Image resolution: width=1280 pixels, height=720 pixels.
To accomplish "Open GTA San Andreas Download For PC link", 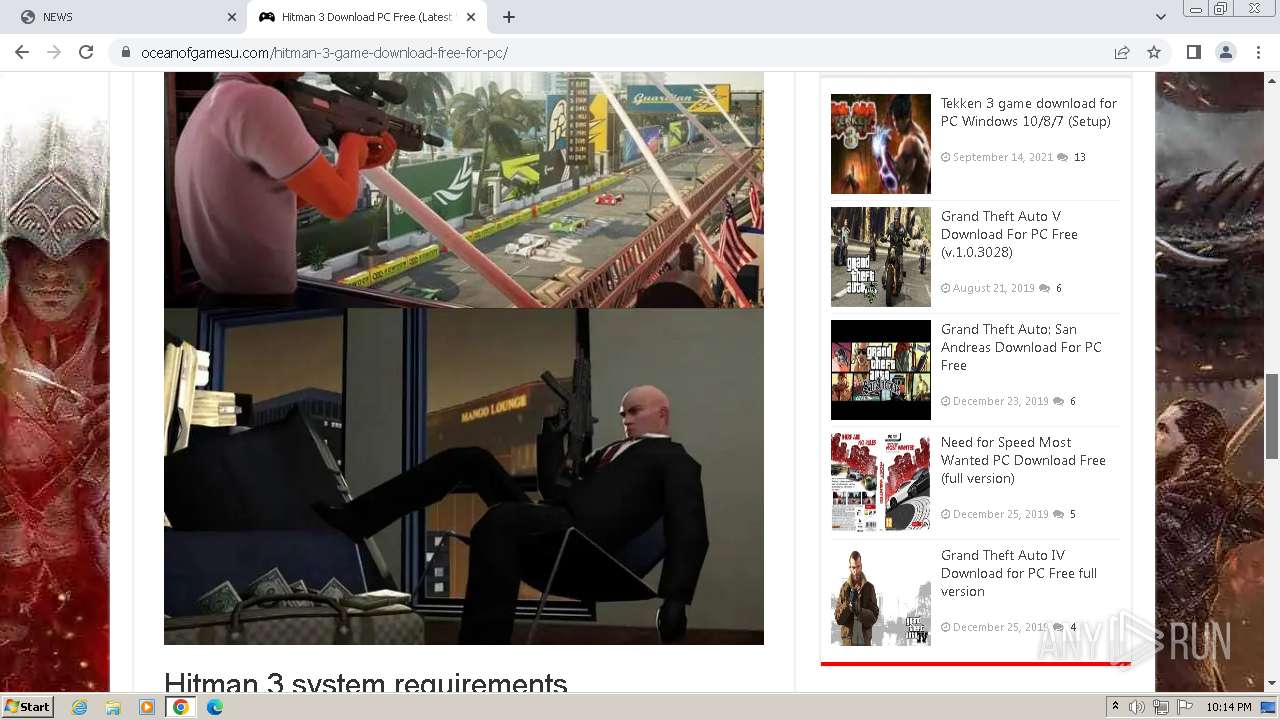I will point(1021,347).
